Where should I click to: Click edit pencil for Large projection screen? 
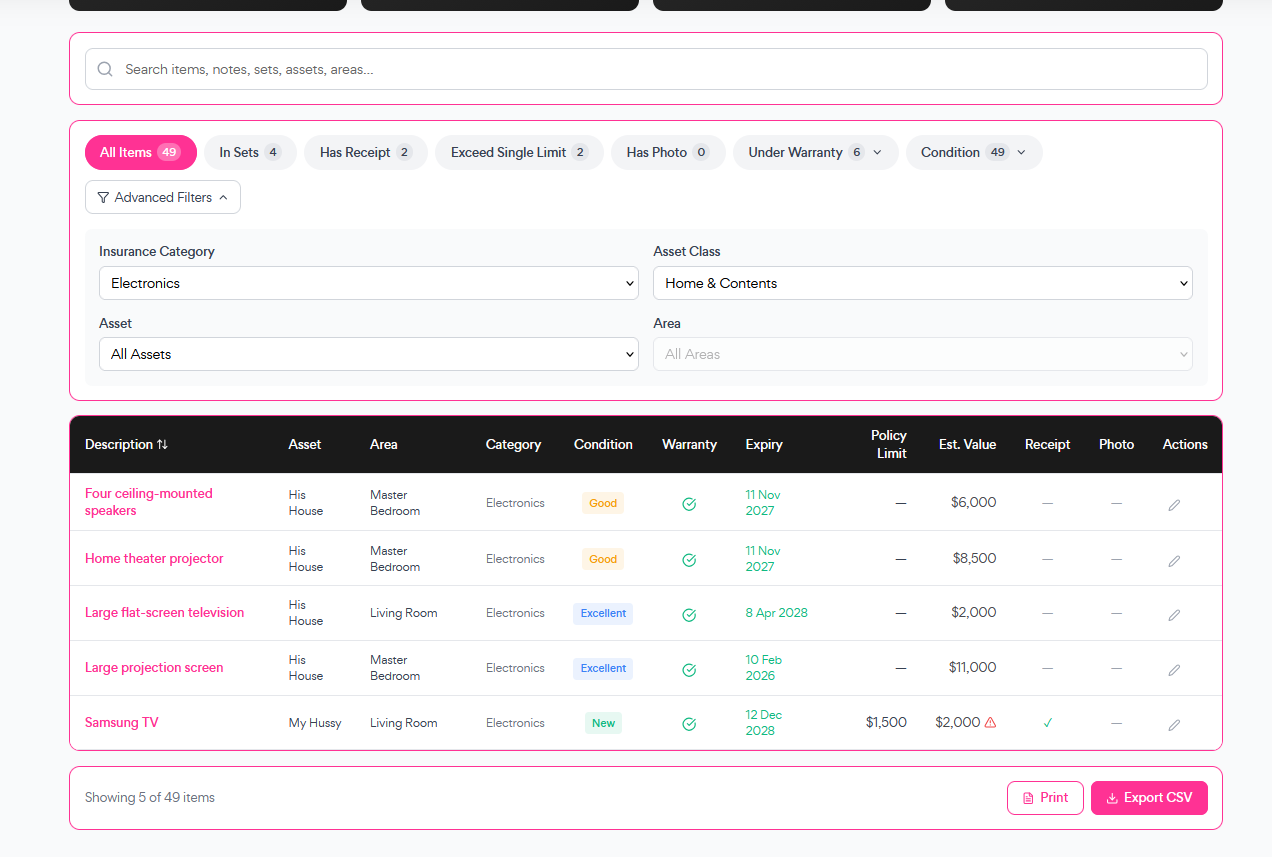pyautogui.click(x=1174, y=669)
